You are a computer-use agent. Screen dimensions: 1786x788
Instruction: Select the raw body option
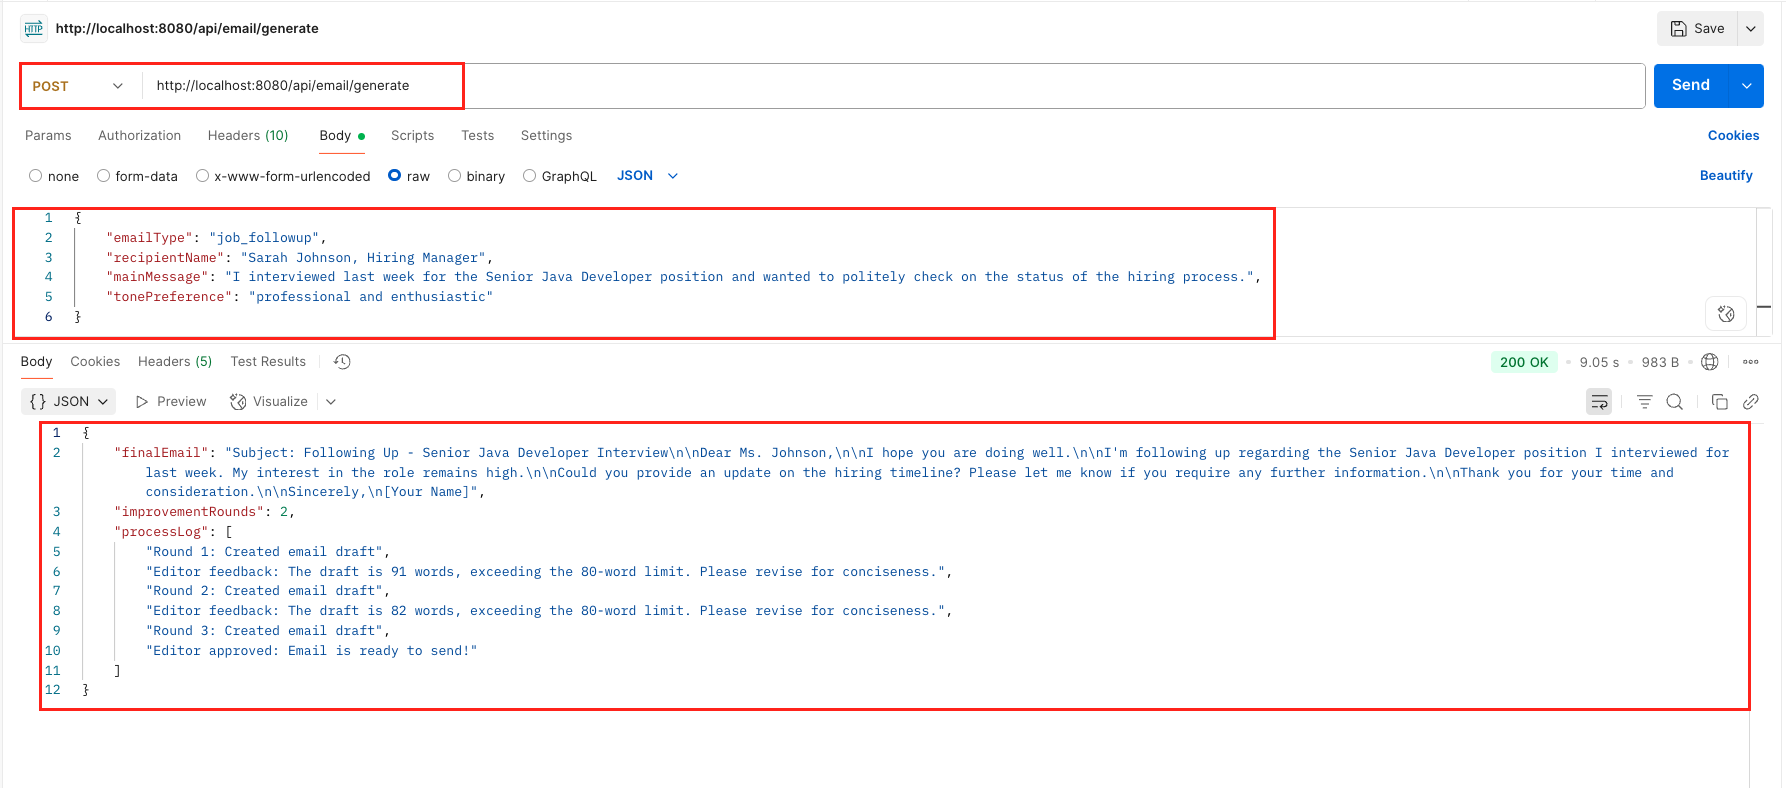pos(395,176)
